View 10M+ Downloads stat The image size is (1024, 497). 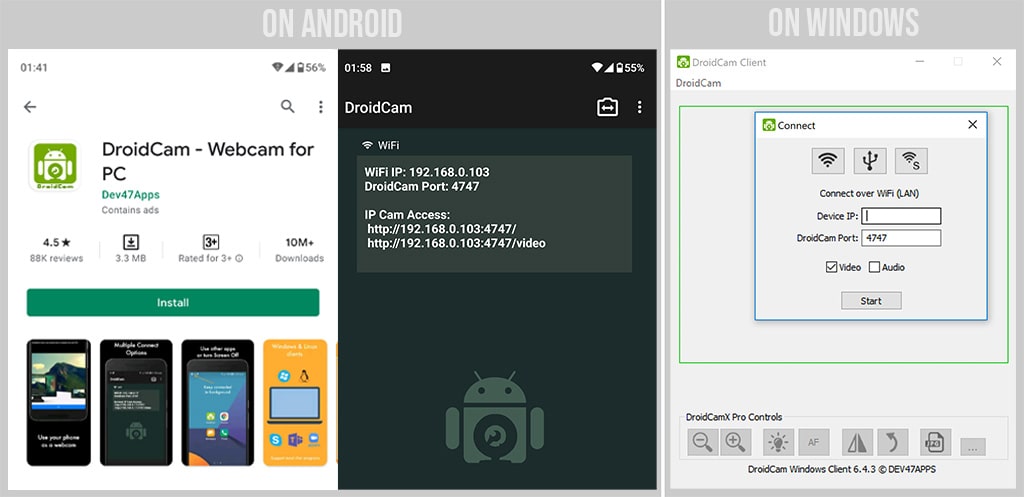tap(299, 249)
